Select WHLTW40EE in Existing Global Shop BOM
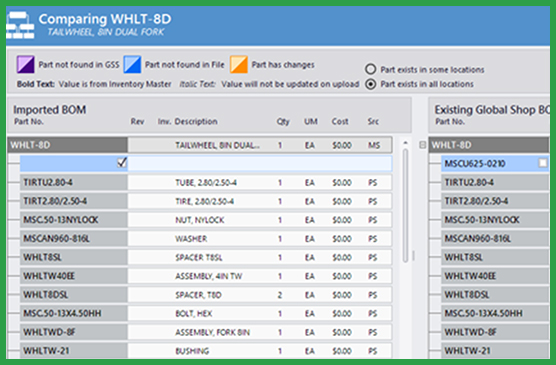Image resolution: width=556 pixels, height=365 pixels. (495, 276)
